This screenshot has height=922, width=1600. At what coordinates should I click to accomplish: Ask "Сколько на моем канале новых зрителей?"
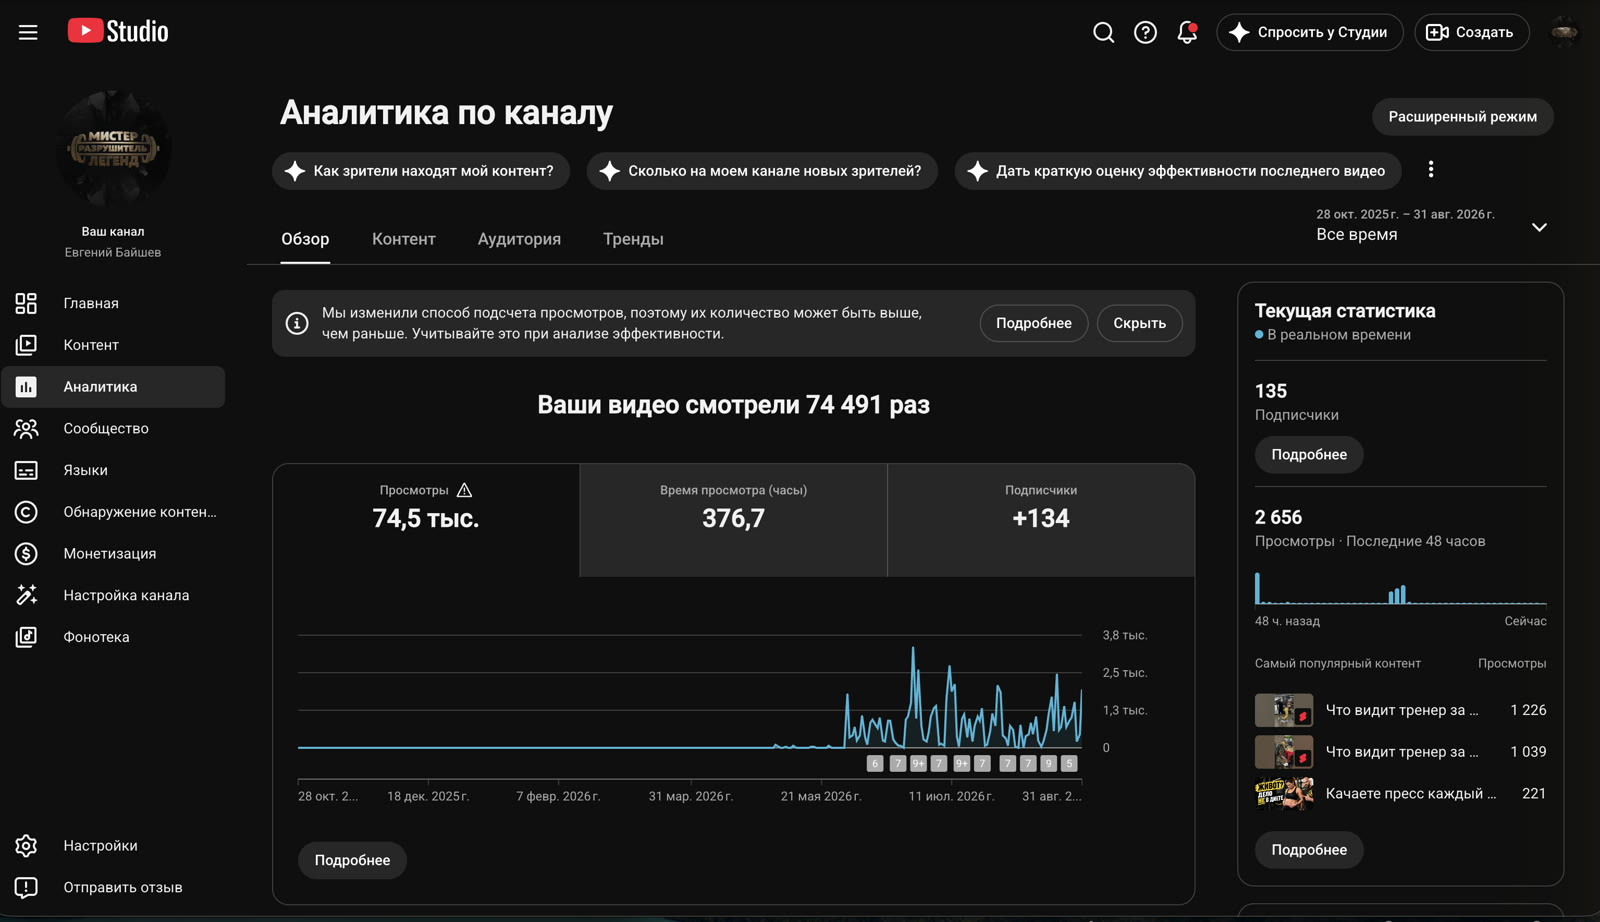(762, 171)
